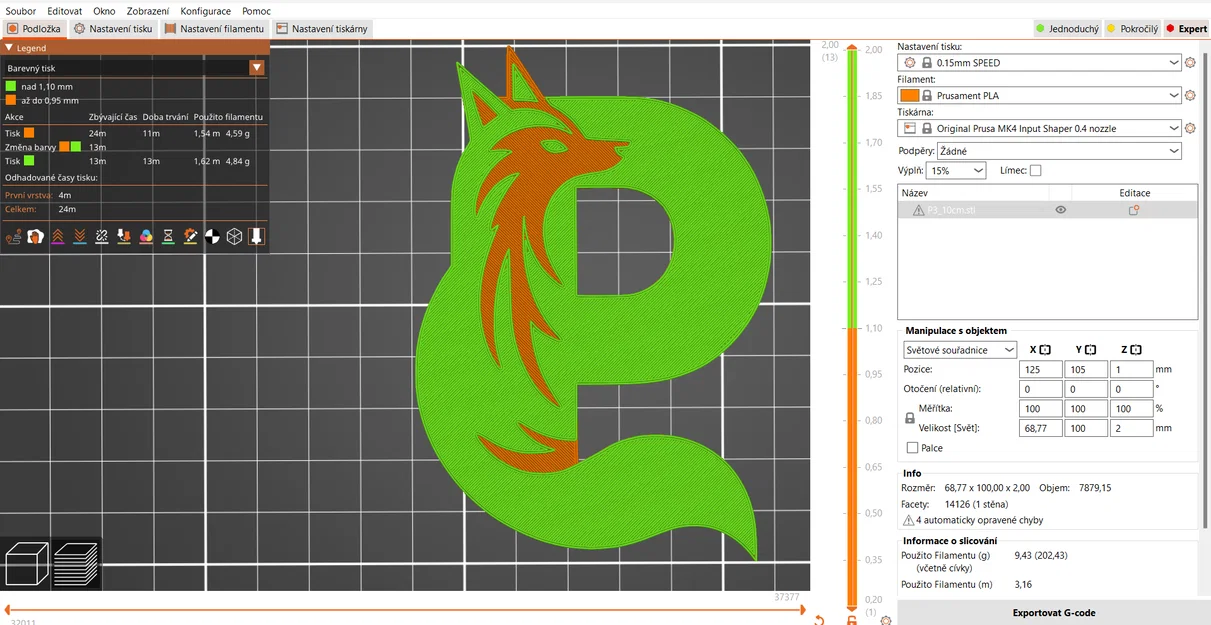Toggle wipe moves icon in legend toolbar
This screenshot has height=625, width=1211.
click(x=36, y=237)
